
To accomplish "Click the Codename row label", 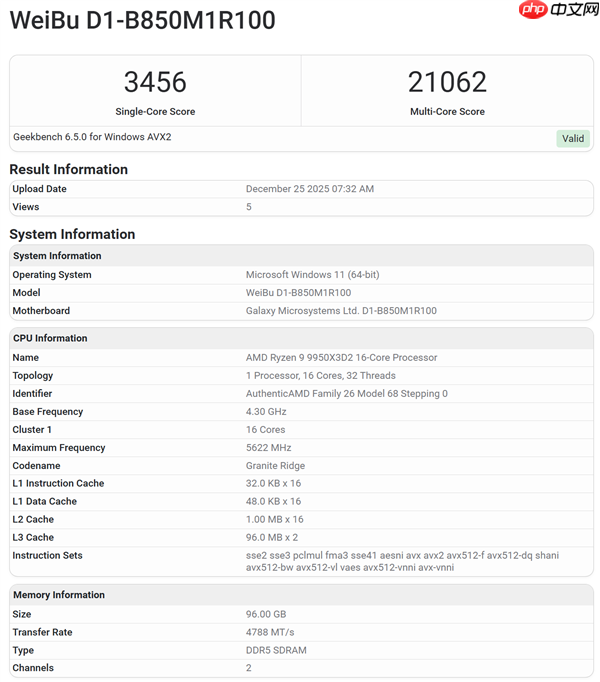I will [37, 465].
